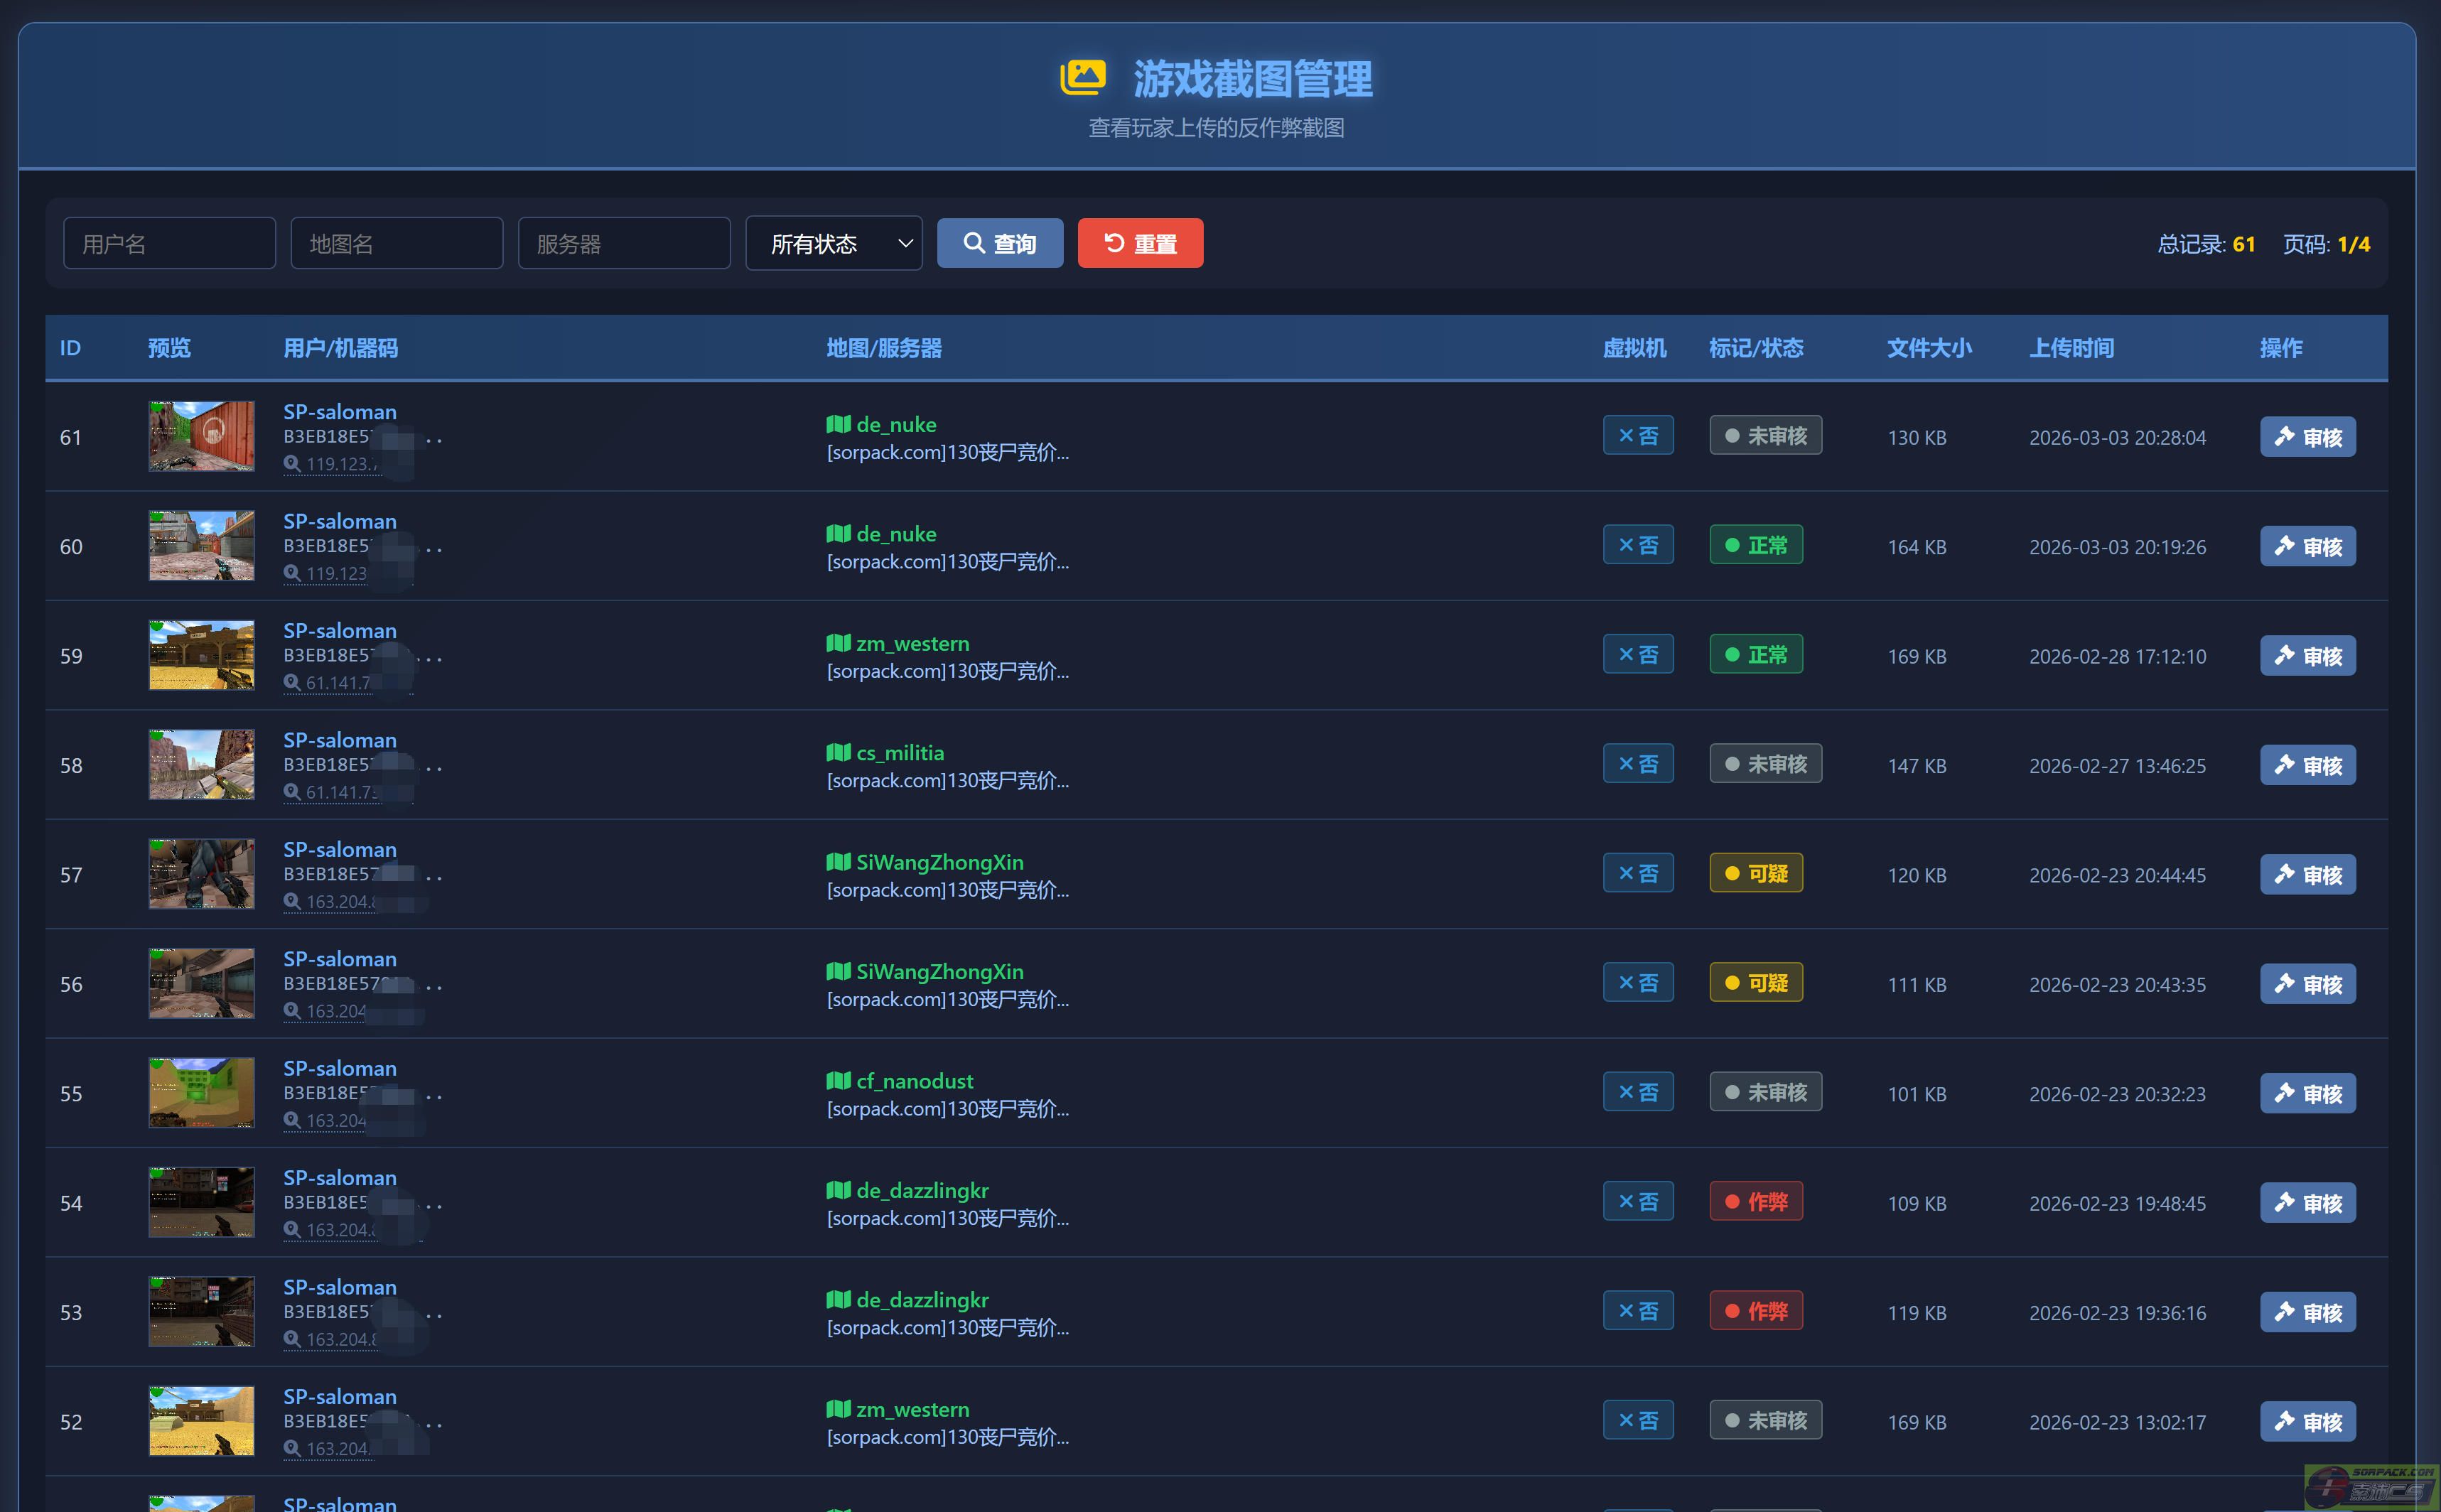This screenshot has height=1512, width=2441.
Task: Click the 上传时间 column header
Action: (2071, 348)
